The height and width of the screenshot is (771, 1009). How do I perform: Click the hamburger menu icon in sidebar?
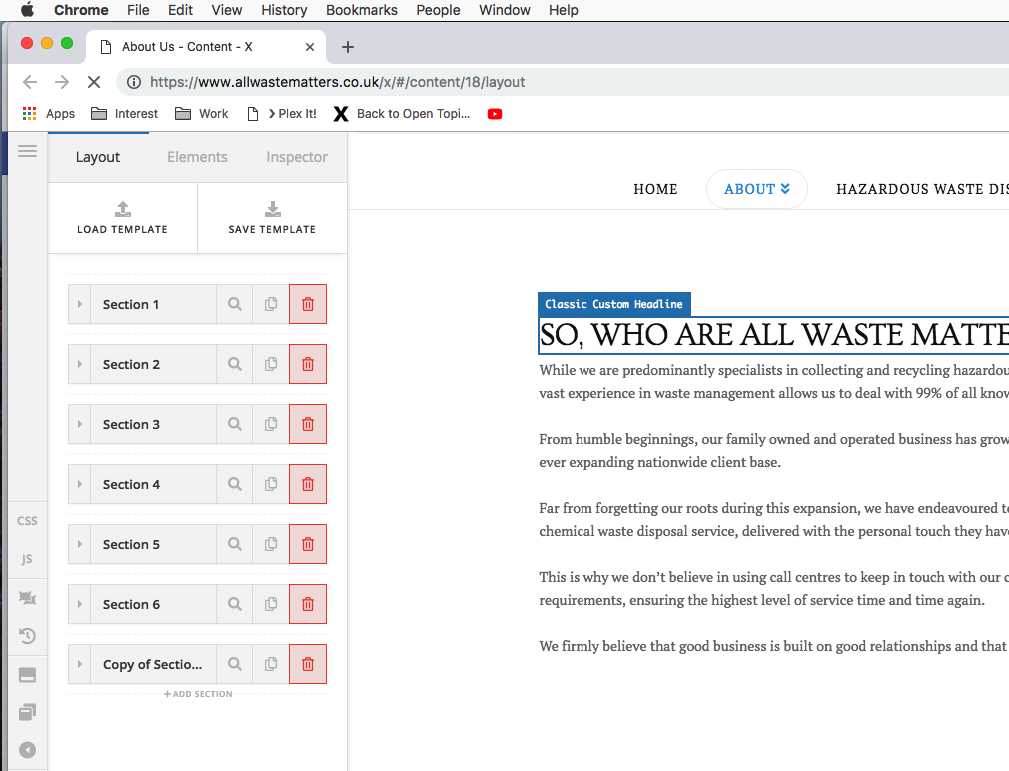[27, 151]
